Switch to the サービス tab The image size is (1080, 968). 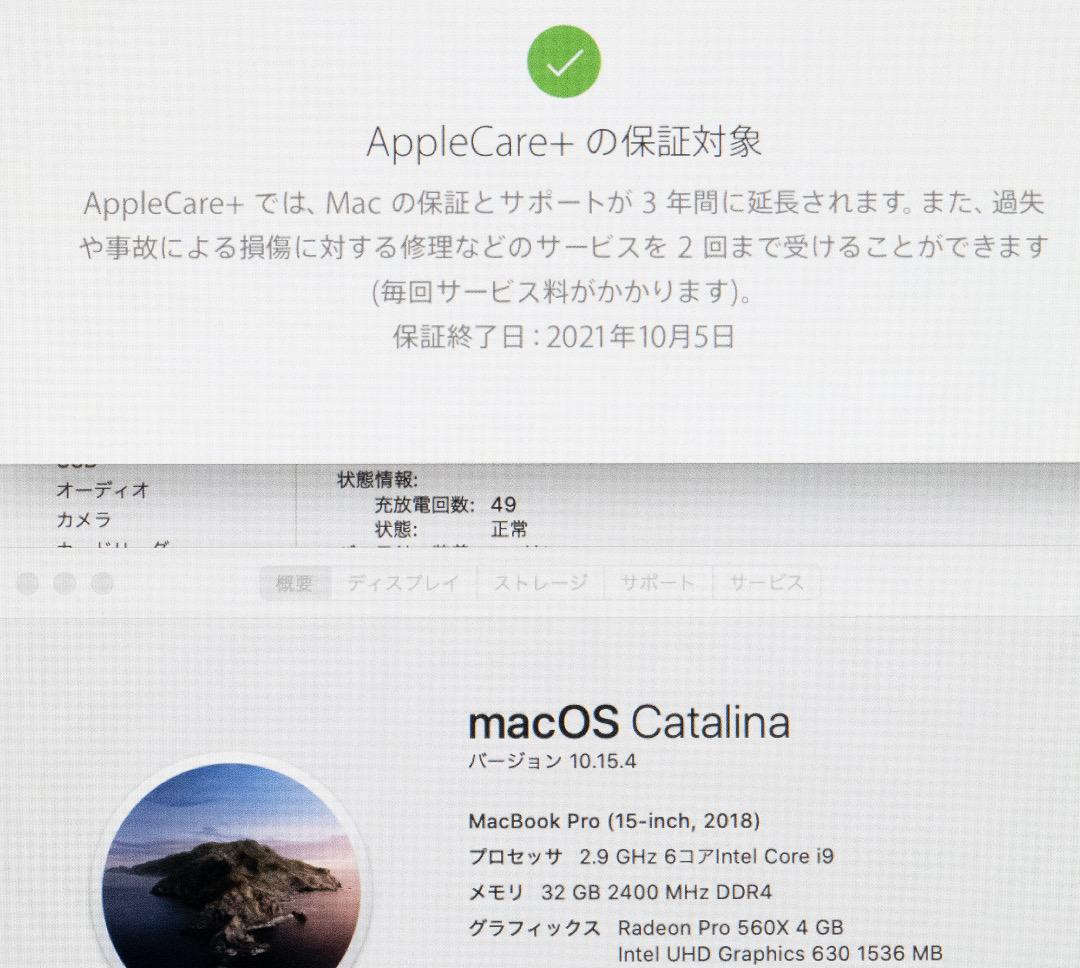click(767, 584)
